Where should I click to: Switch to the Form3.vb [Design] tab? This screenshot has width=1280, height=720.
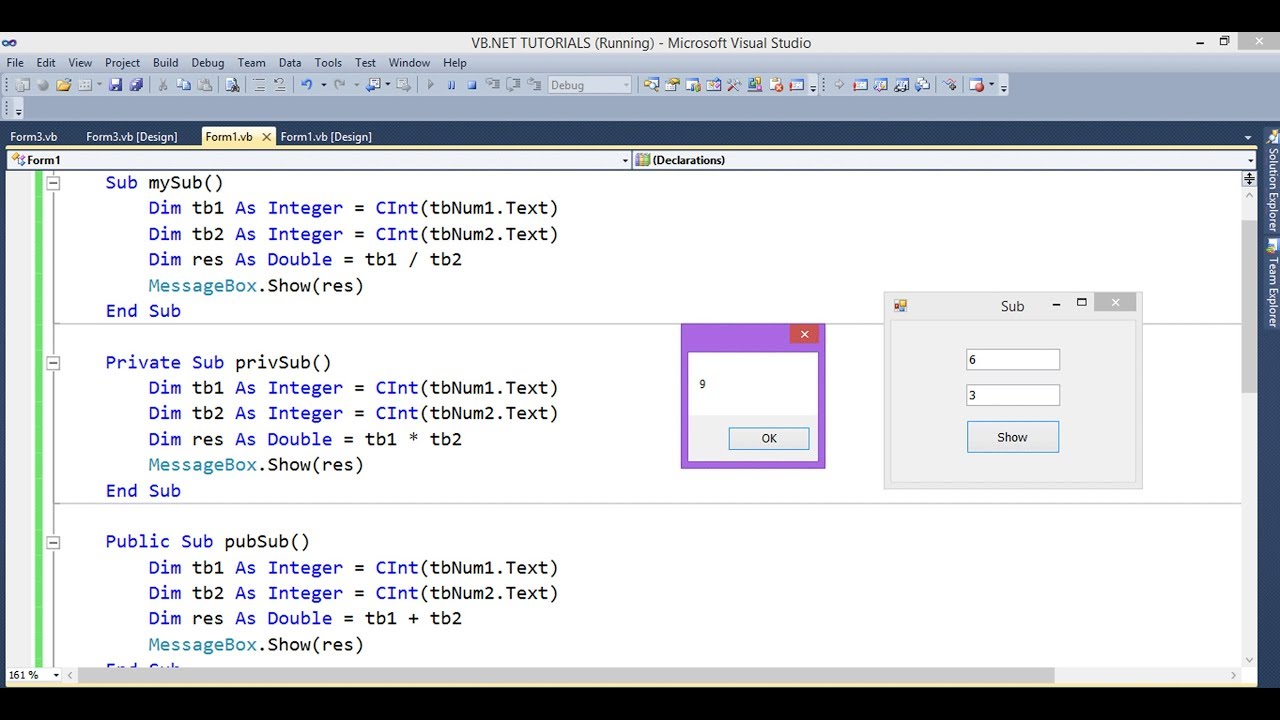(131, 137)
